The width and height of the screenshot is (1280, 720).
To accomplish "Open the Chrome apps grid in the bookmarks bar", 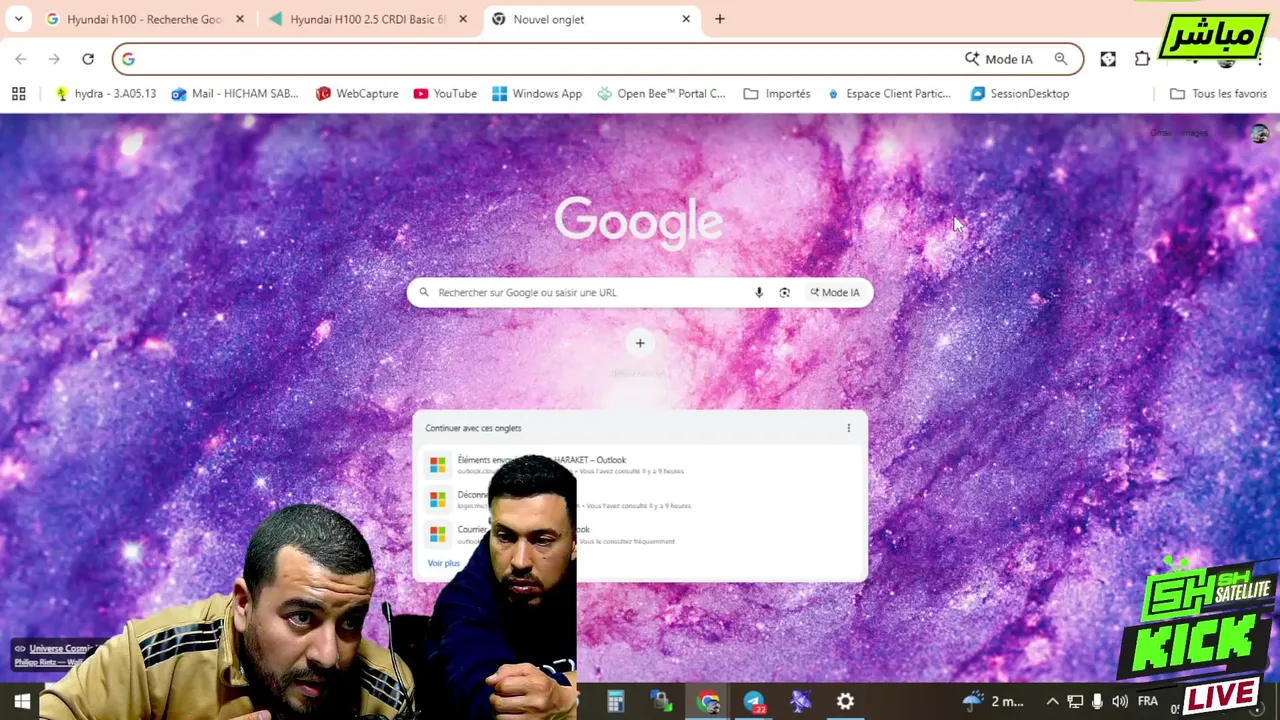I will click(18, 94).
